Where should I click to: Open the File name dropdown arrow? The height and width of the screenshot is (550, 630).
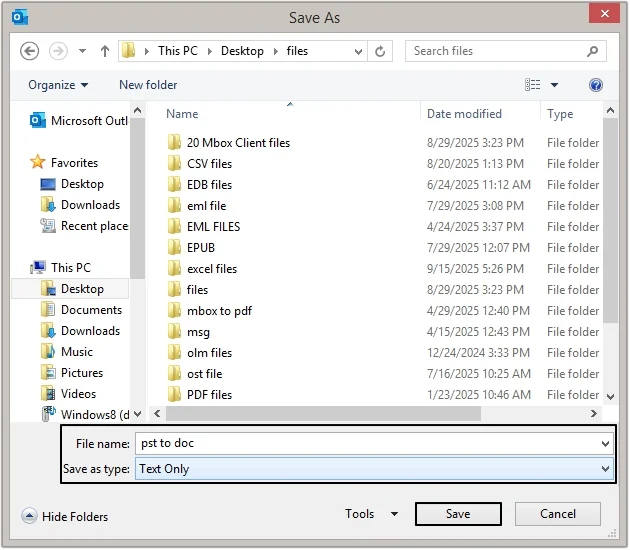605,444
